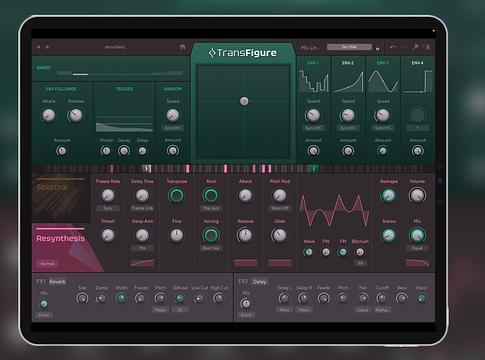The height and width of the screenshot is (360, 485).
Task: Click the curve display below Delay Amt
Action: (x=143, y=263)
